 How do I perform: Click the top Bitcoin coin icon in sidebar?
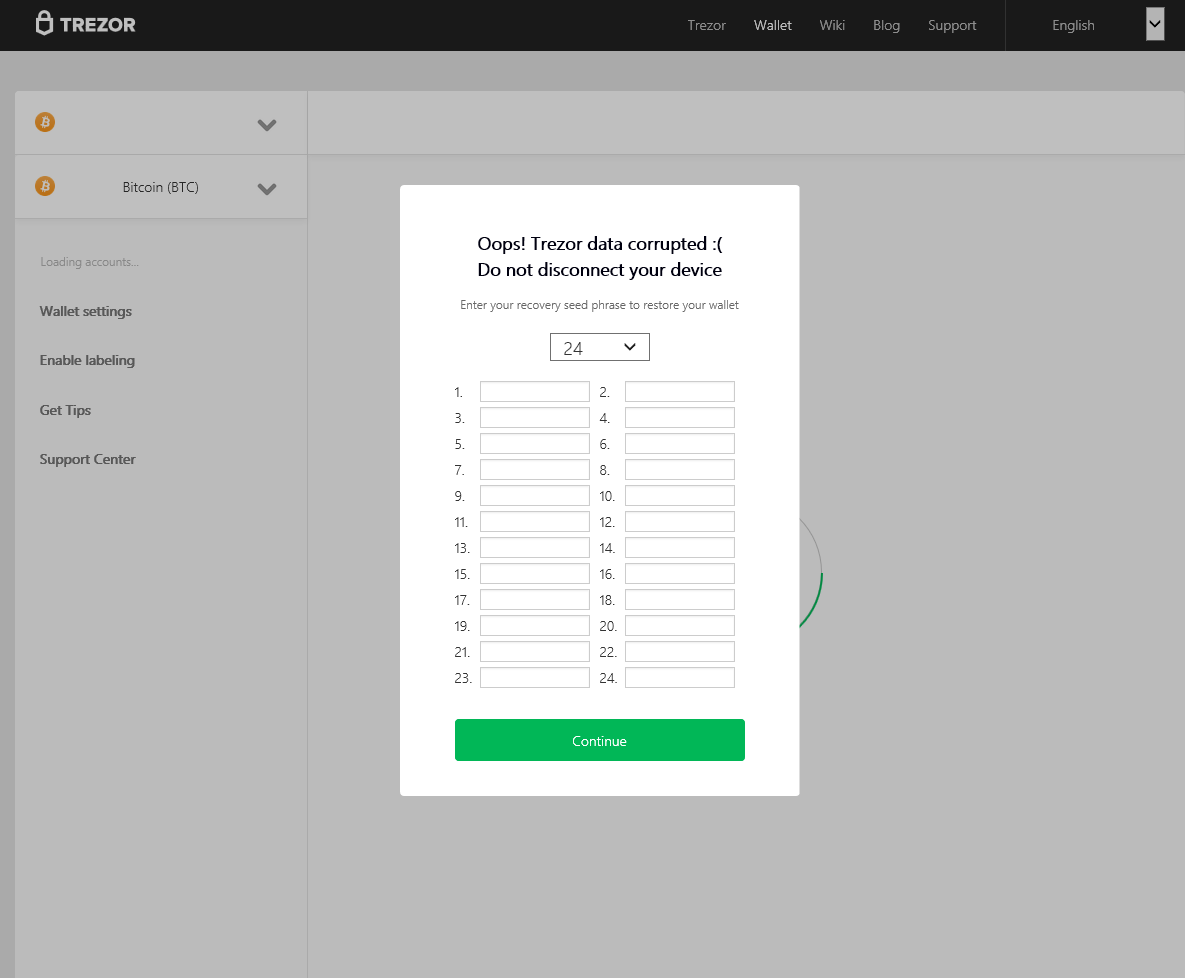tap(45, 122)
